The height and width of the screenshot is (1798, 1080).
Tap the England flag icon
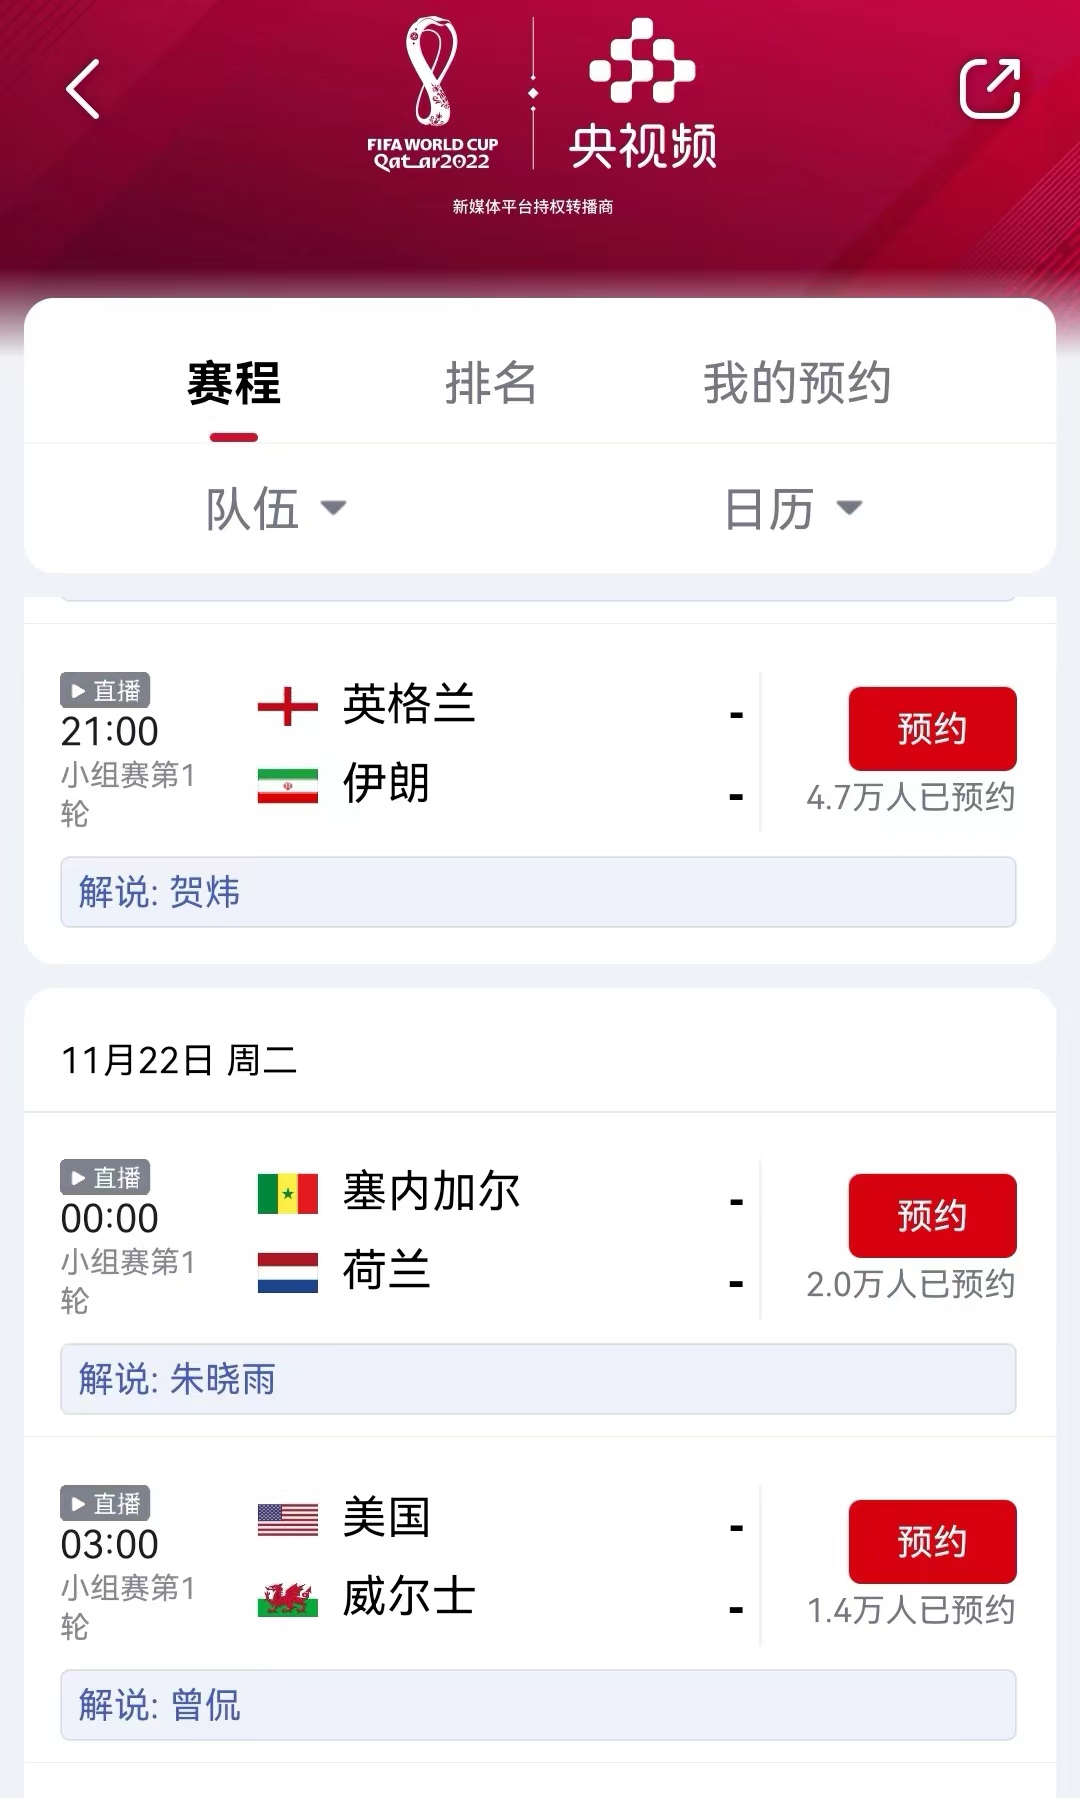click(288, 706)
